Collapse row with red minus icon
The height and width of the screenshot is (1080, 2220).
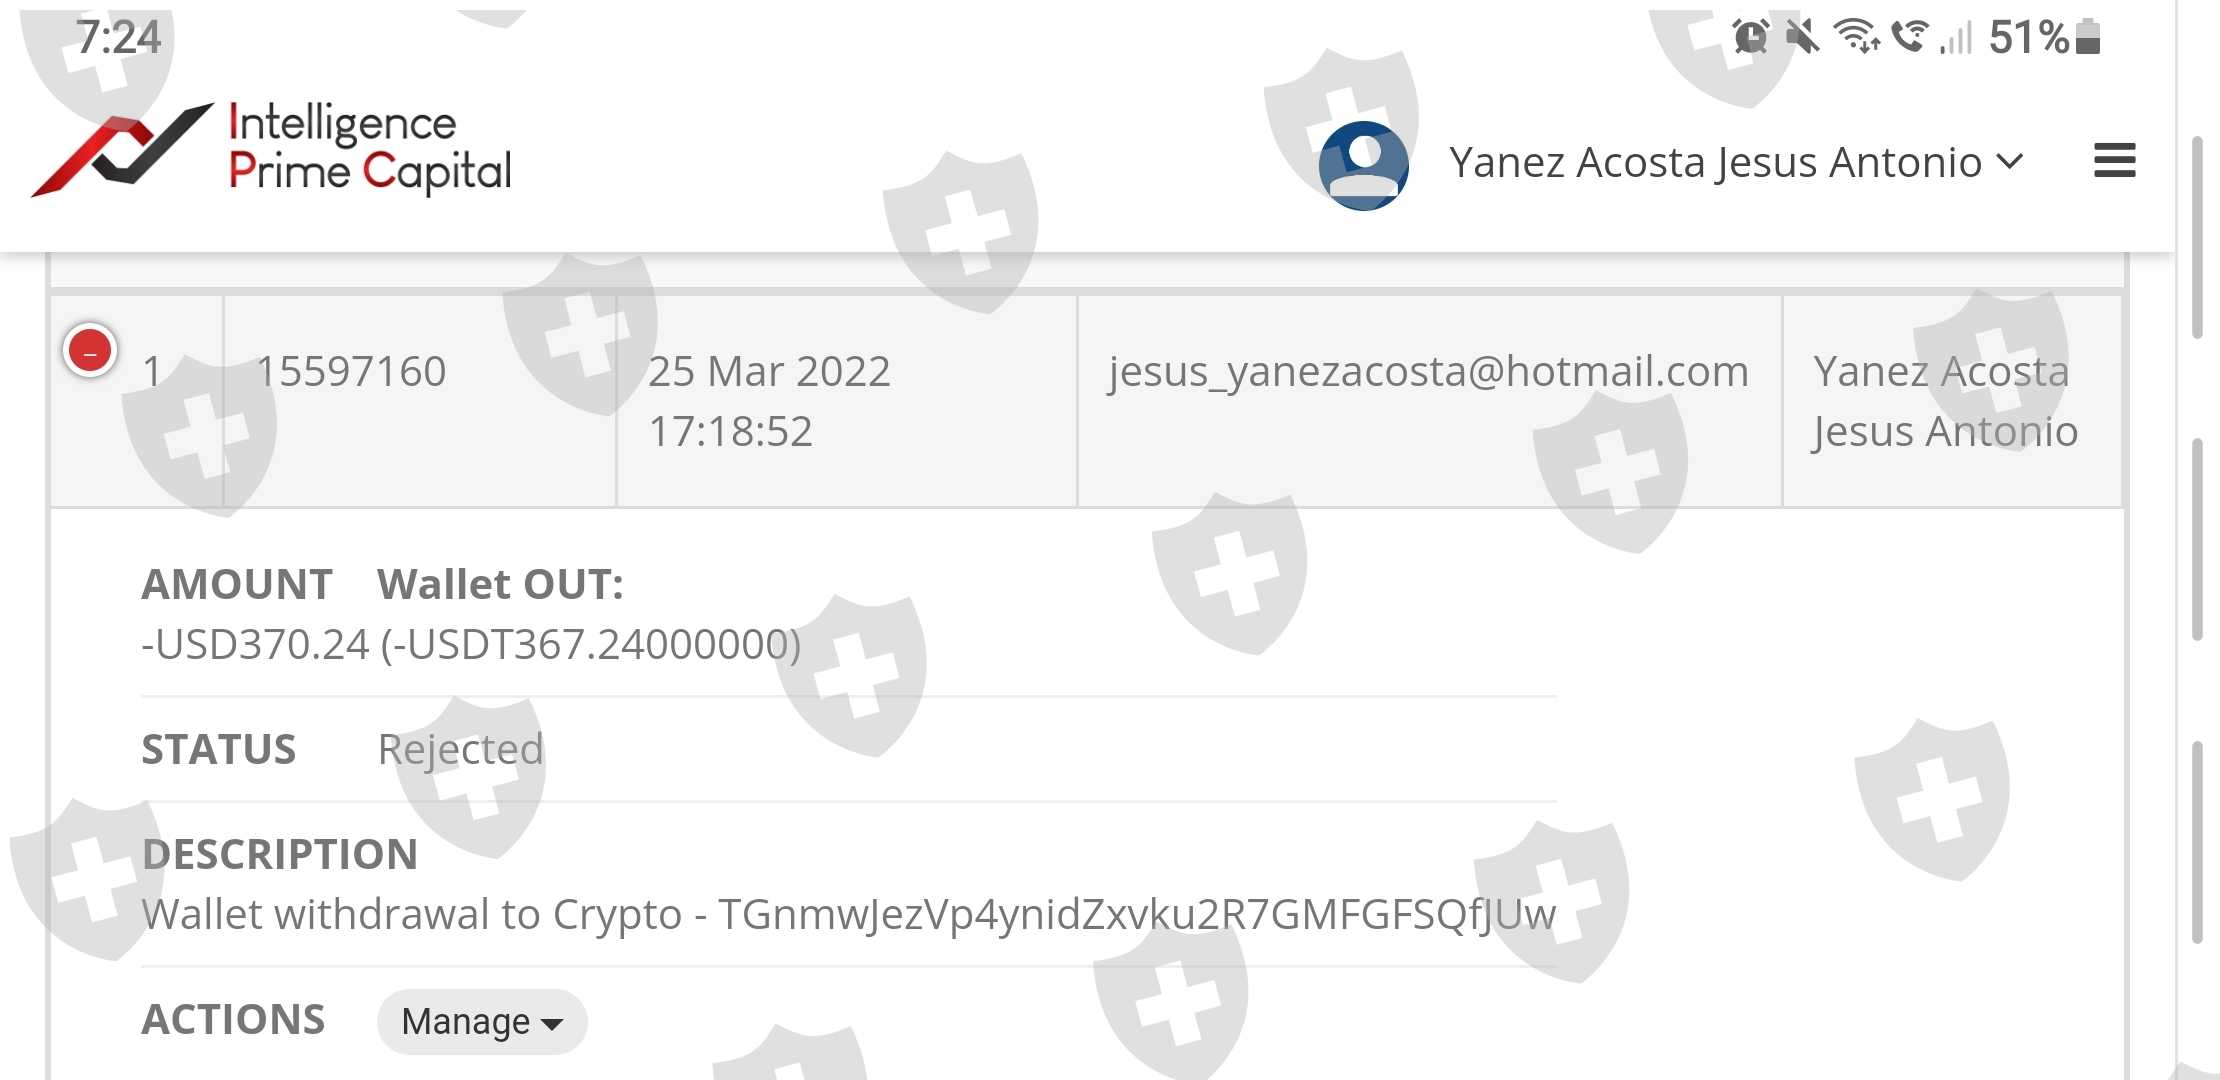click(x=90, y=351)
